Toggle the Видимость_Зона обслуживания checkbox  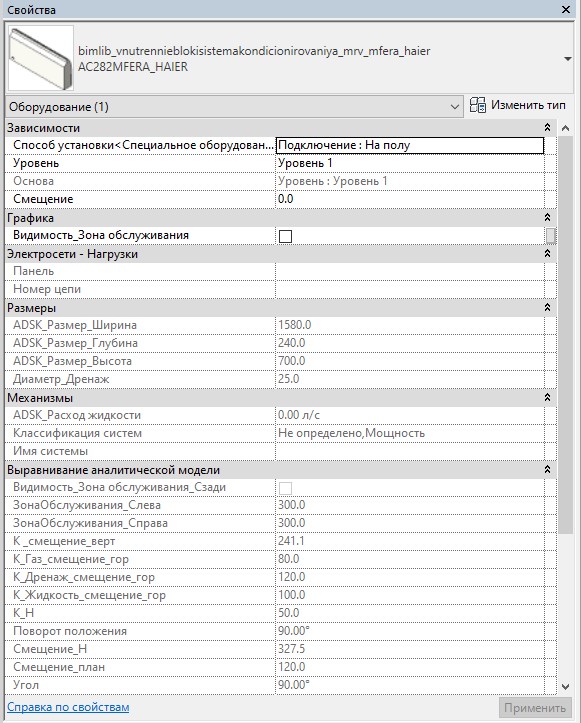[285, 236]
